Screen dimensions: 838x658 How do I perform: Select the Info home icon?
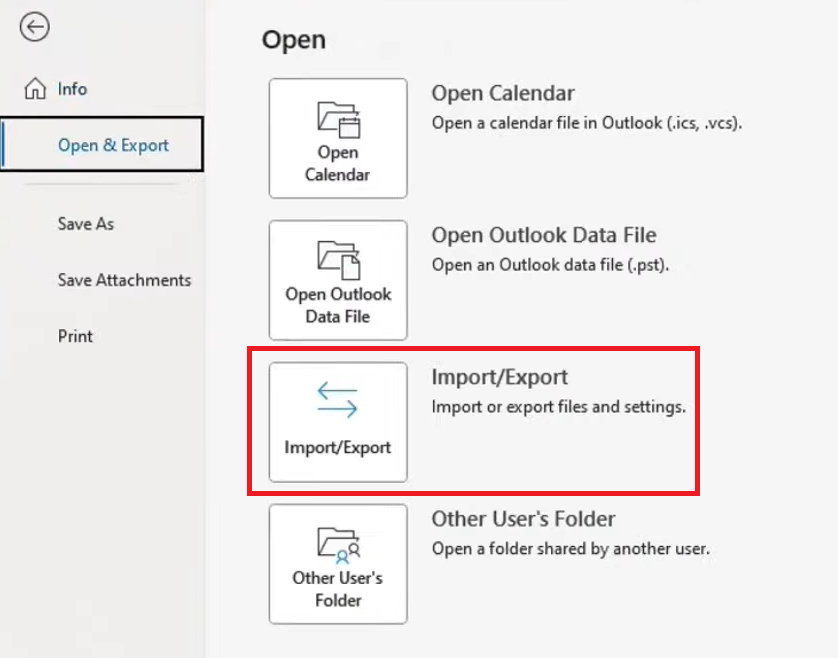[x=33, y=88]
